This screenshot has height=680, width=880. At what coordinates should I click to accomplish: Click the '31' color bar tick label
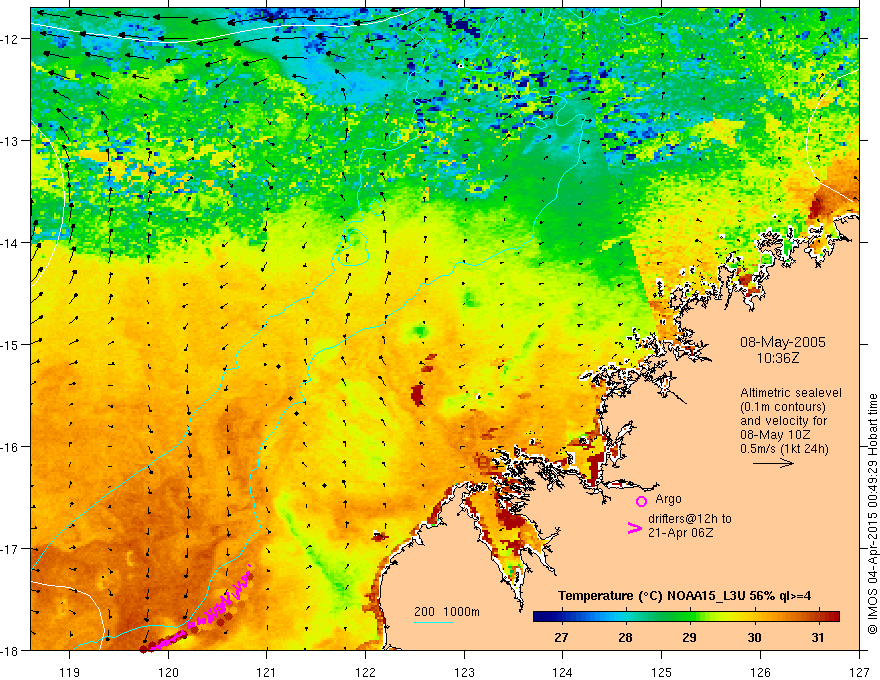click(x=818, y=637)
